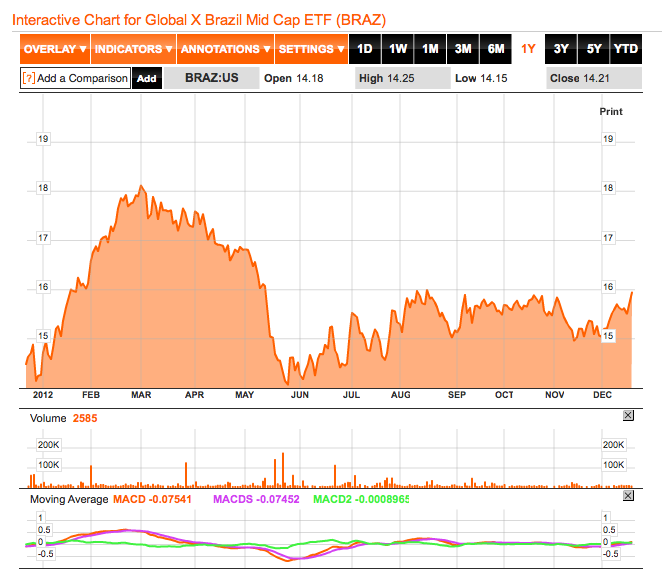Viewport: 669px width, 586px height.
Task: Click the Moving Average panel title
Action: [69, 499]
